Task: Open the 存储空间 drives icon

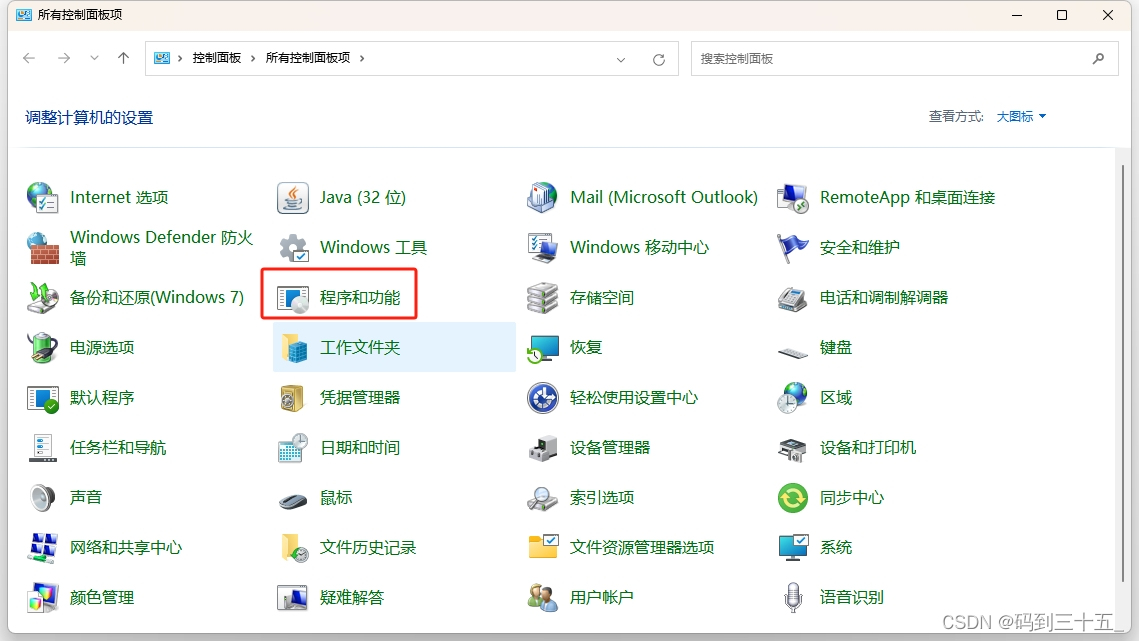Action: 543,298
